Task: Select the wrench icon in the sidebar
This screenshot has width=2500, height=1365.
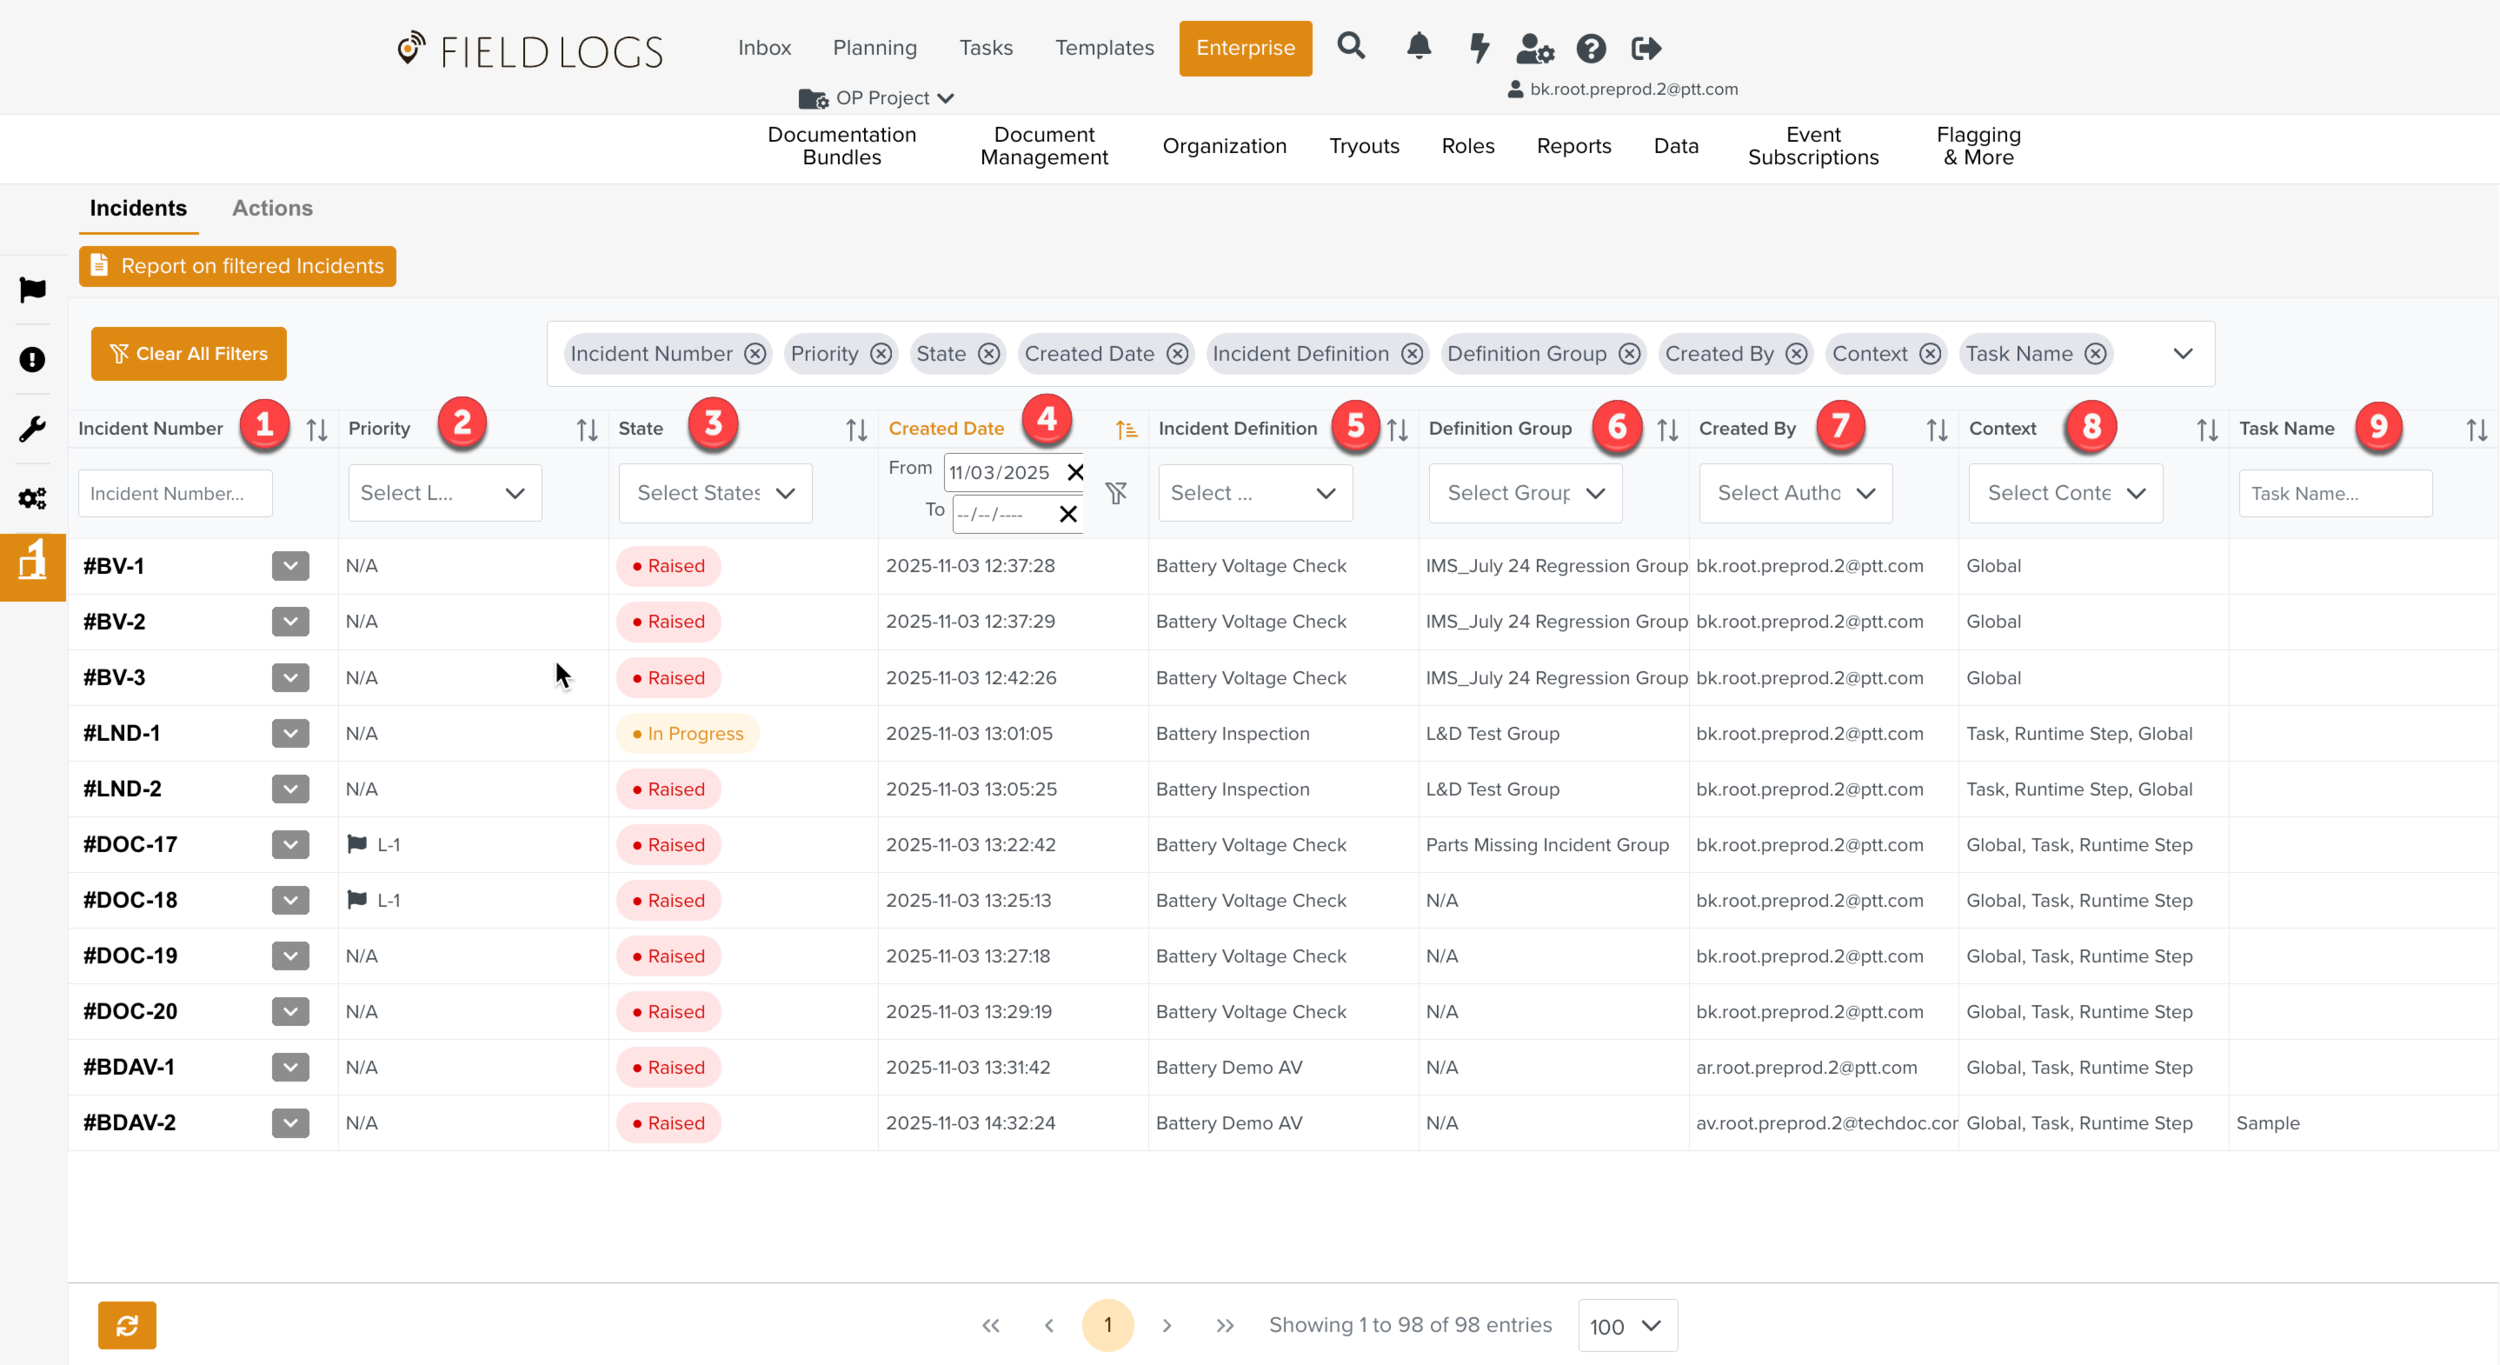Action: 32,429
